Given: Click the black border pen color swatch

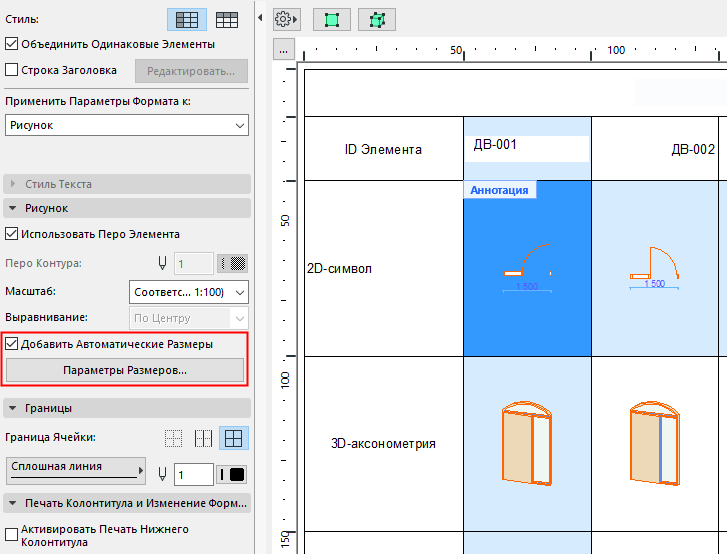Looking at the screenshot, I should point(232,474).
